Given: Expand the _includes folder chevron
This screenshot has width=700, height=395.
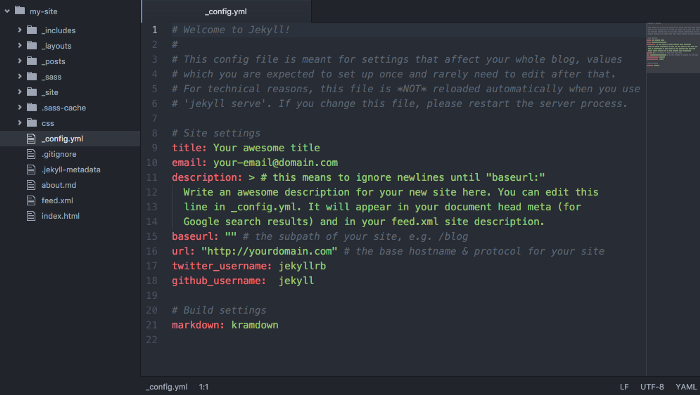Looking at the screenshot, I should (19, 30).
